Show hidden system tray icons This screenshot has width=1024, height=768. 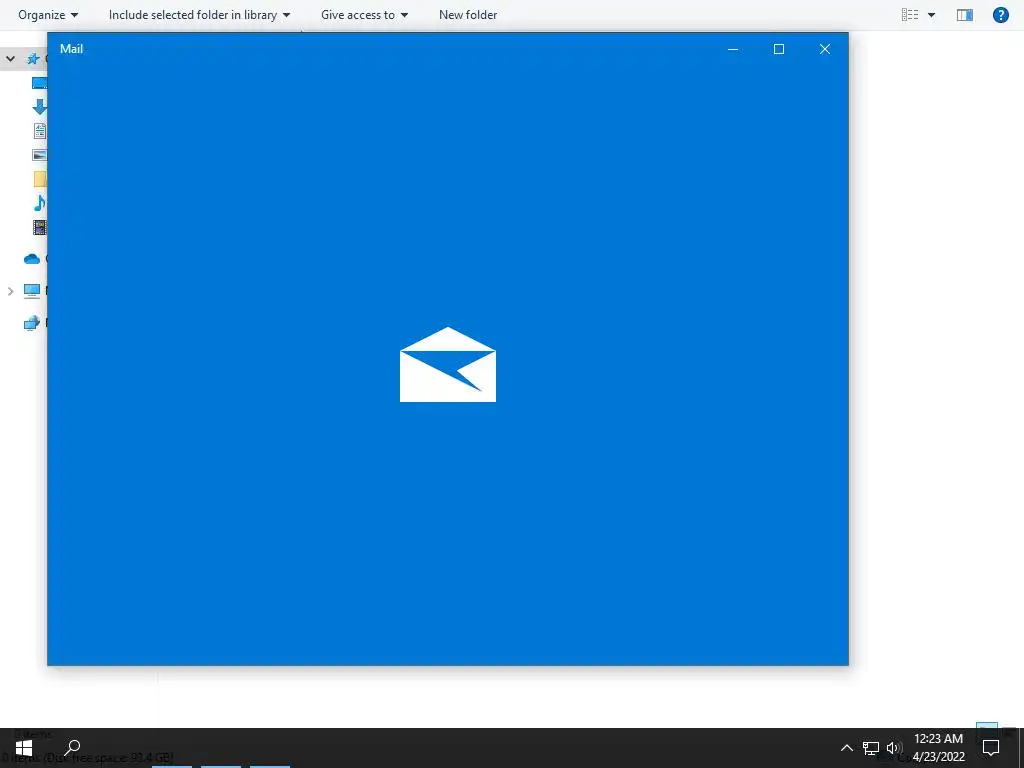tap(846, 748)
